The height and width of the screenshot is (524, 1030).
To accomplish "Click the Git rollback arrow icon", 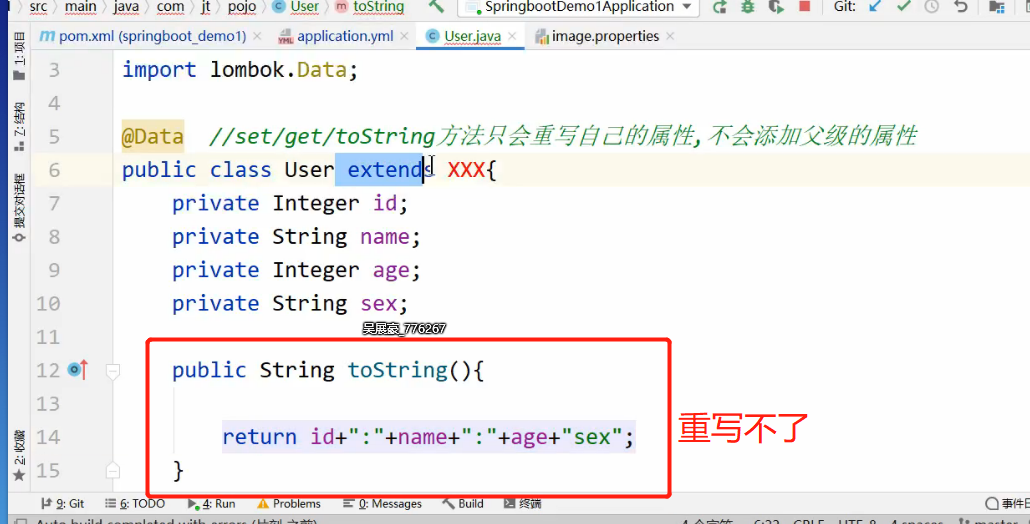I will pos(960,7).
